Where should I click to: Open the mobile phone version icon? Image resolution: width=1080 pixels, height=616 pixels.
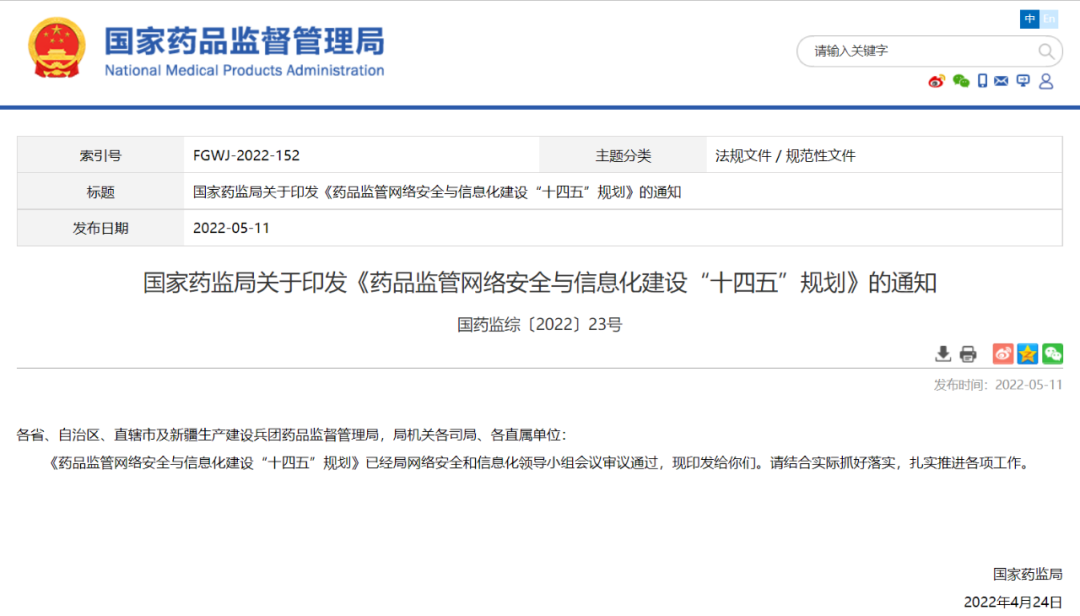point(982,81)
